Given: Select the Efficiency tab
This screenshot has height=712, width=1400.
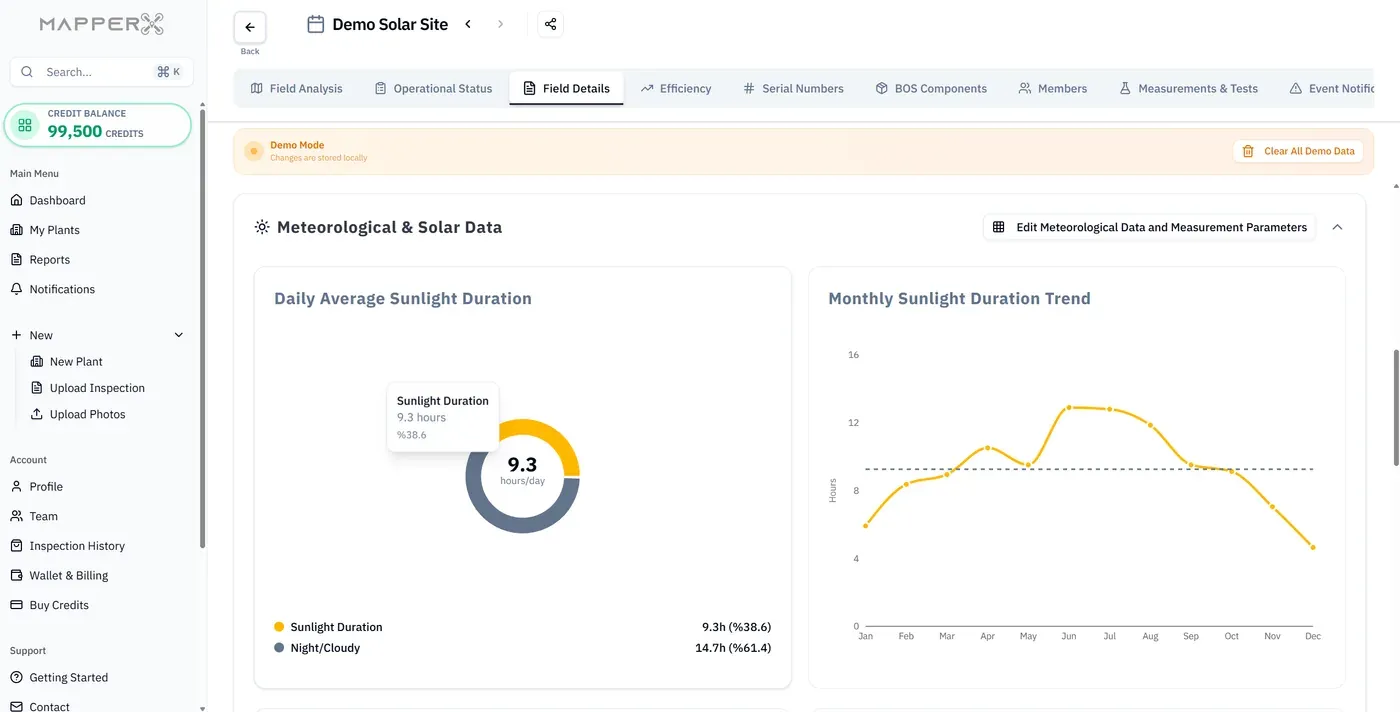Looking at the screenshot, I should [676, 88].
